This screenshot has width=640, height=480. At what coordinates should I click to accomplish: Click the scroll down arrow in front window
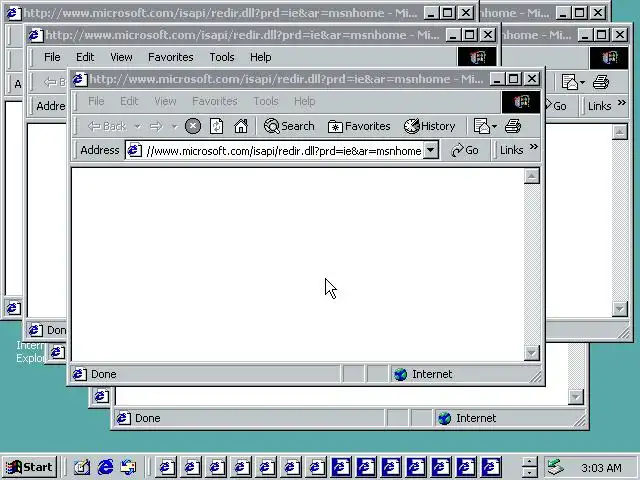pyautogui.click(x=531, y=353)
